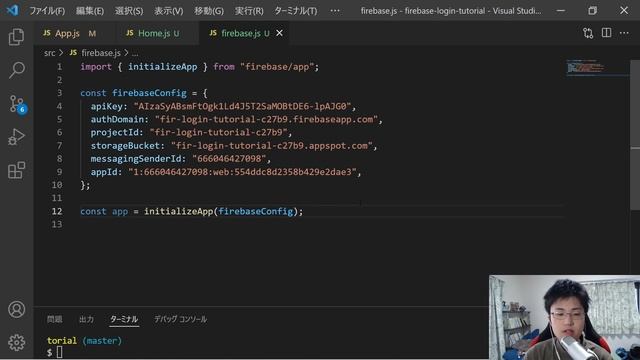Click the appId string value
The image size is (640, 360).
[242, 172]
